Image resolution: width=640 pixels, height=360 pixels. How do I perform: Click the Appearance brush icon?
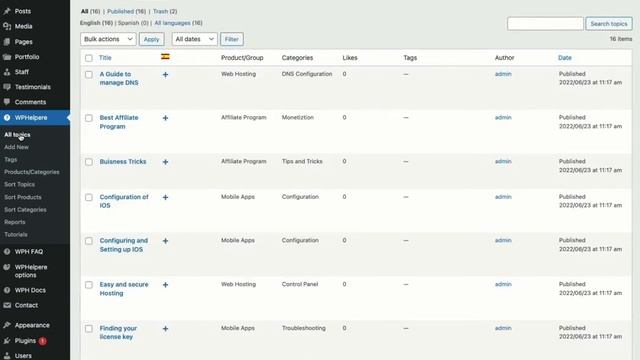7,325
